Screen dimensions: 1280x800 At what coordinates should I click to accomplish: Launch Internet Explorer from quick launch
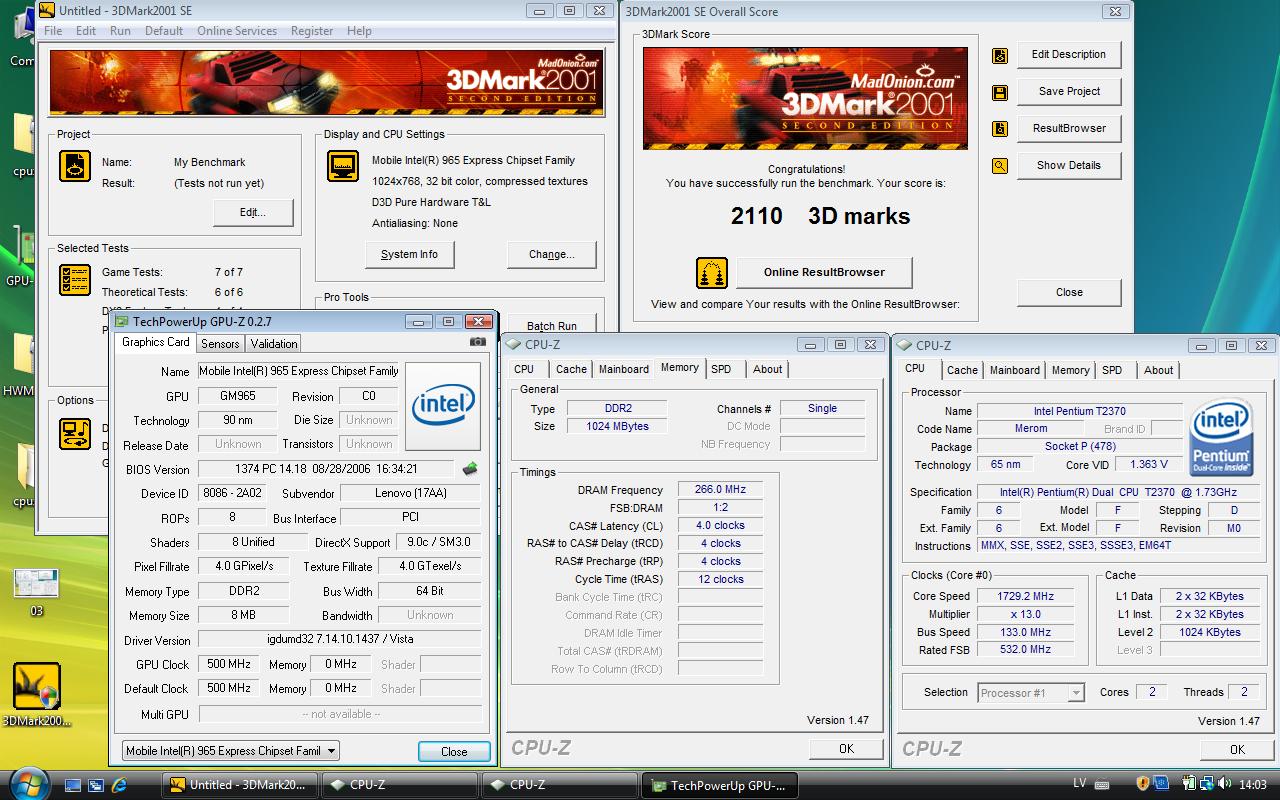point(119,785)
